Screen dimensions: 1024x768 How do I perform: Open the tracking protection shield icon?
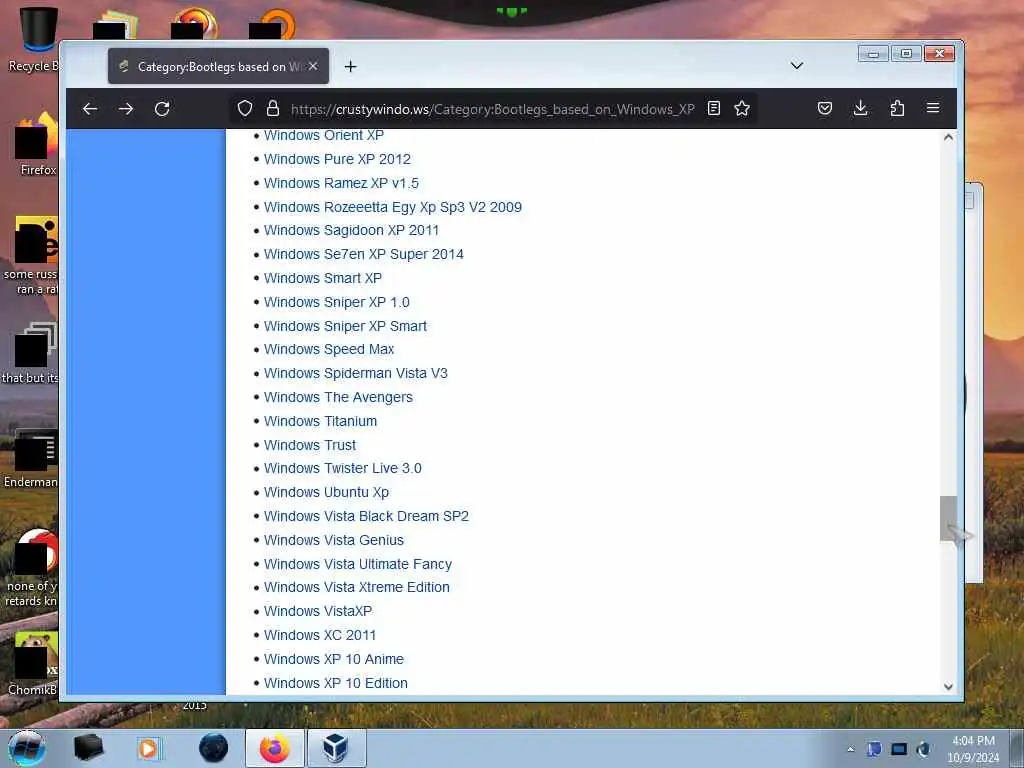(x=245, y=108)
